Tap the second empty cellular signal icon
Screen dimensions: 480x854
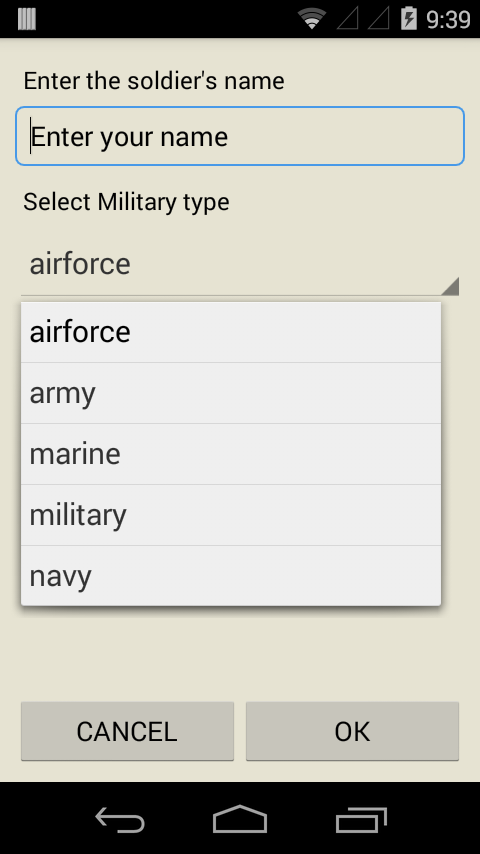tap(379, 19)
